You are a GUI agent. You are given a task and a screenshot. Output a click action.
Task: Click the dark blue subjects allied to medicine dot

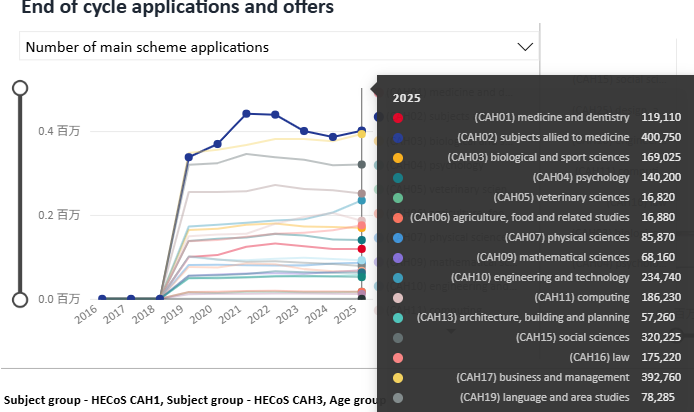(398, 137)
